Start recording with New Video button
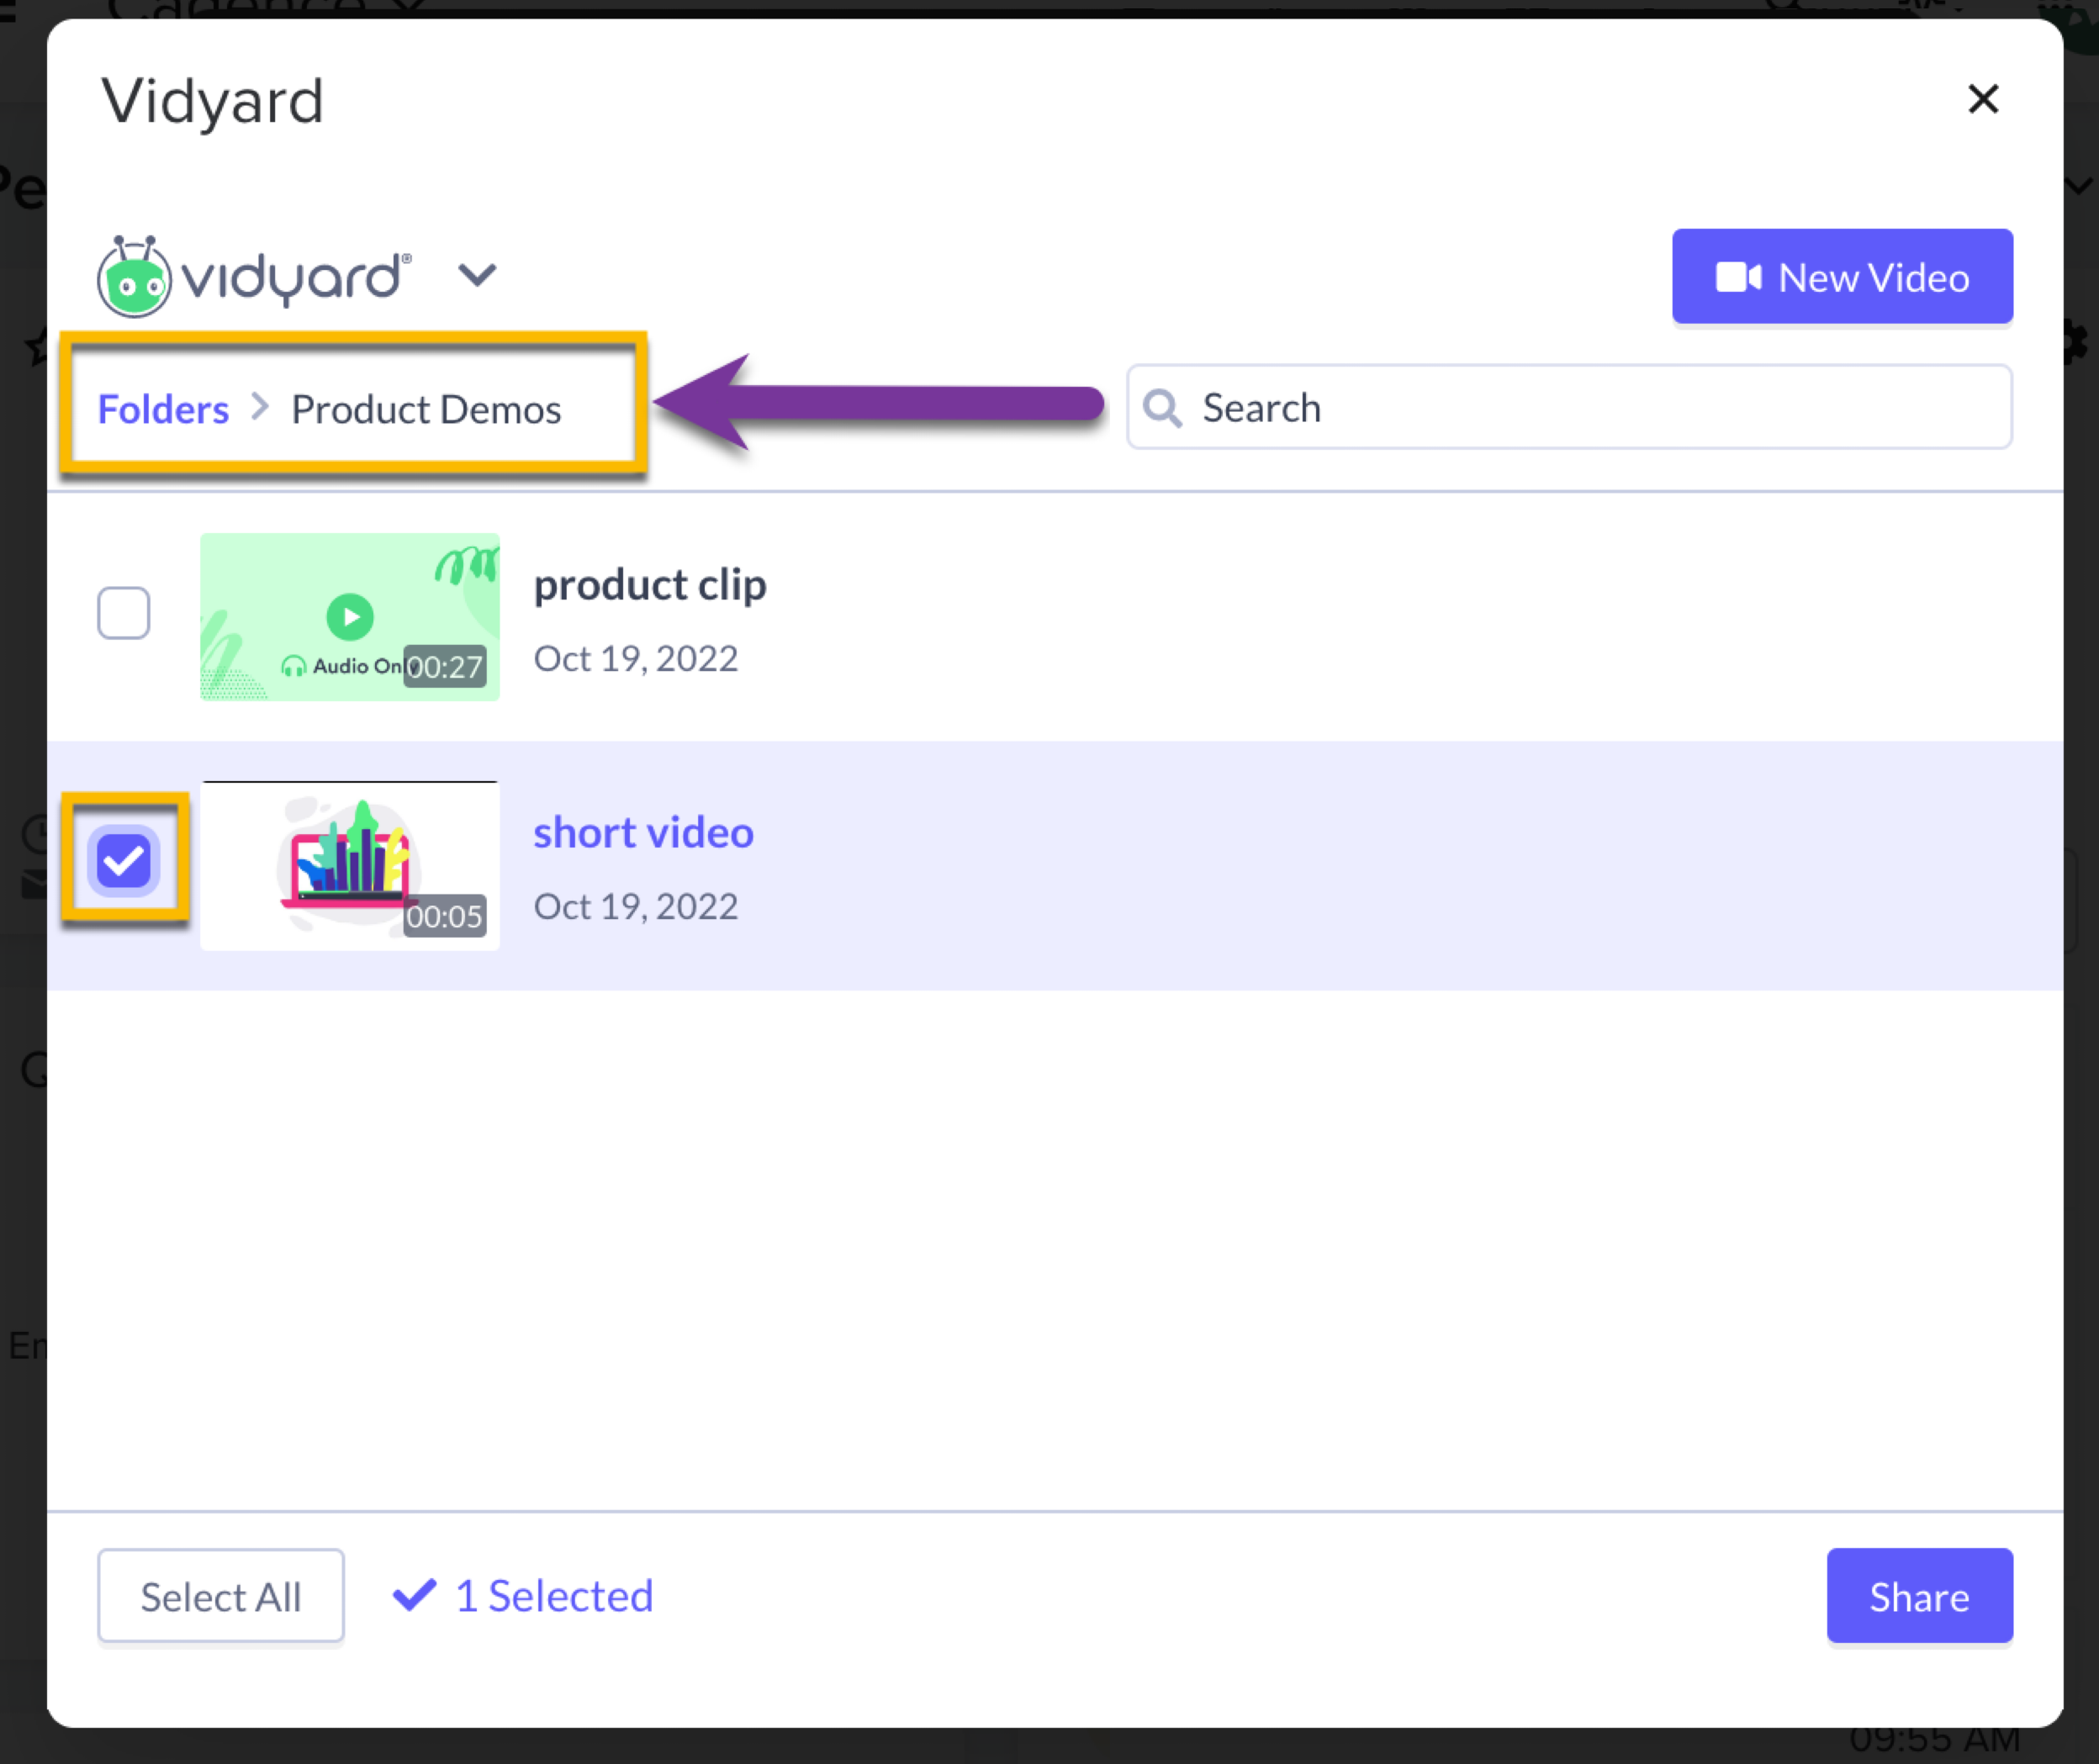The height and width of the screenshot is (1764, 2099). click(1842, 277)
